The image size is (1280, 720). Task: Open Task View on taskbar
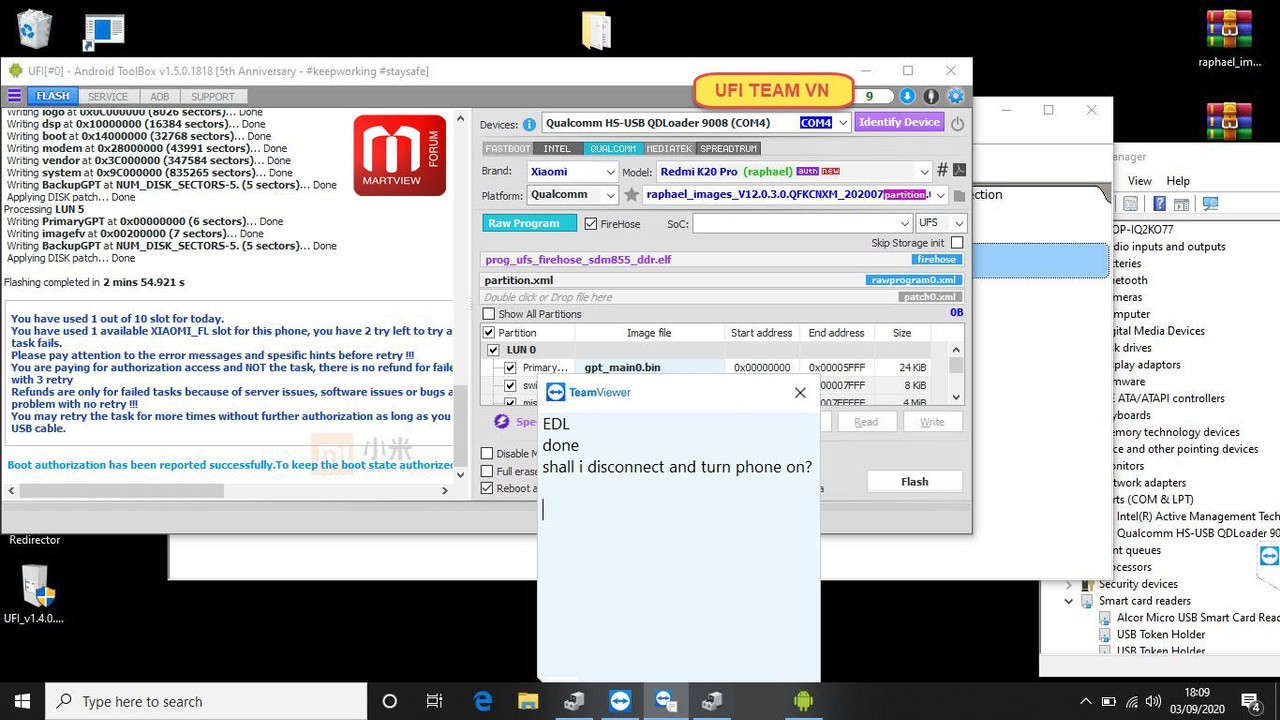[434, 701]
